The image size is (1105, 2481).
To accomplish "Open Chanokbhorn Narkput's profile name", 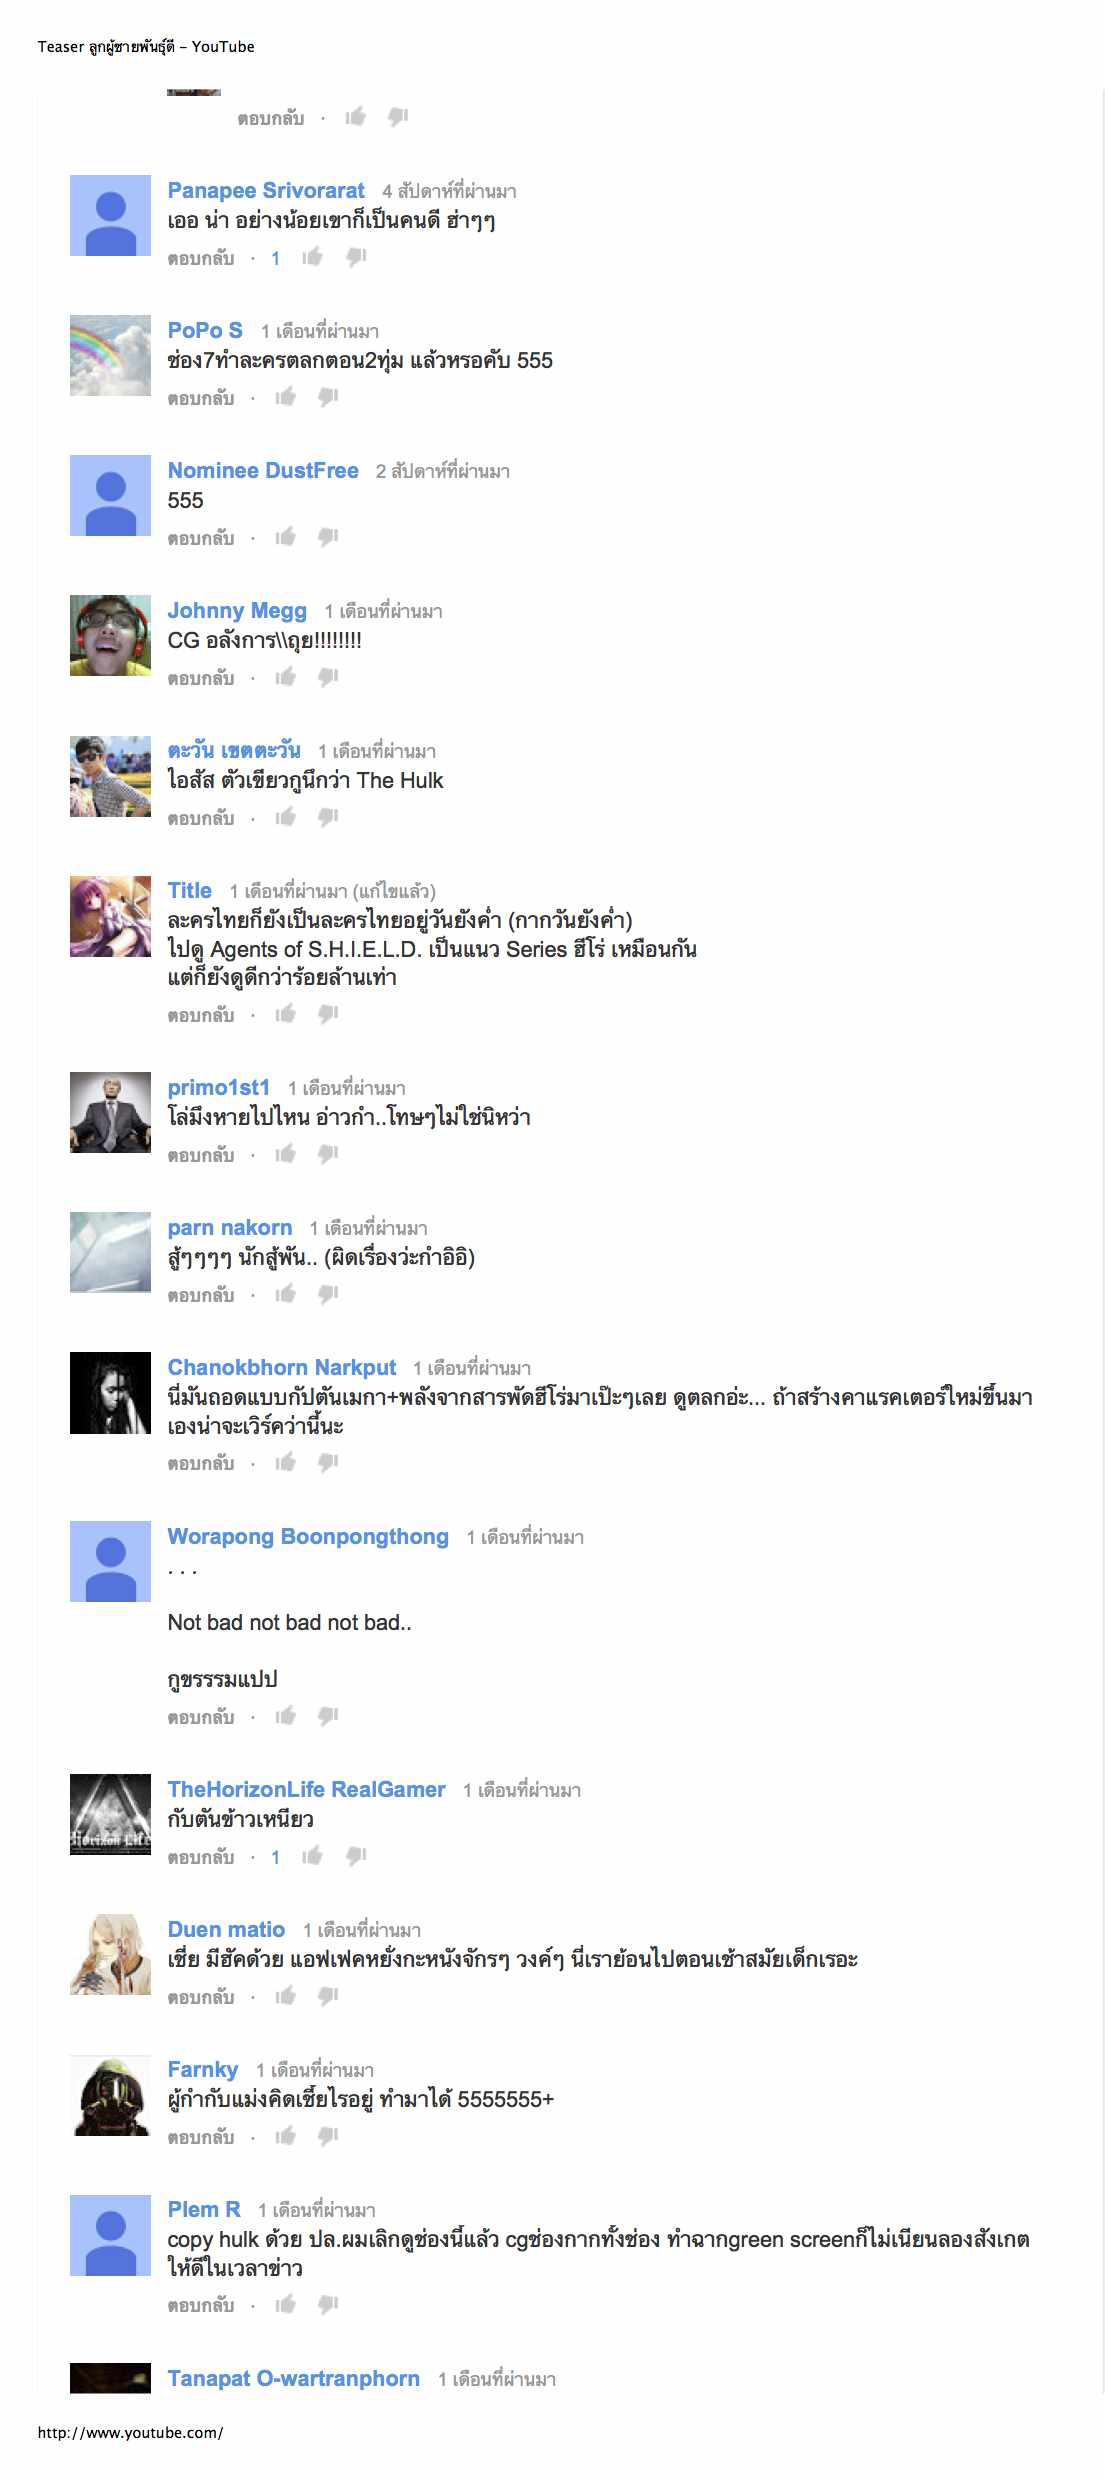I will (282, 1367).
